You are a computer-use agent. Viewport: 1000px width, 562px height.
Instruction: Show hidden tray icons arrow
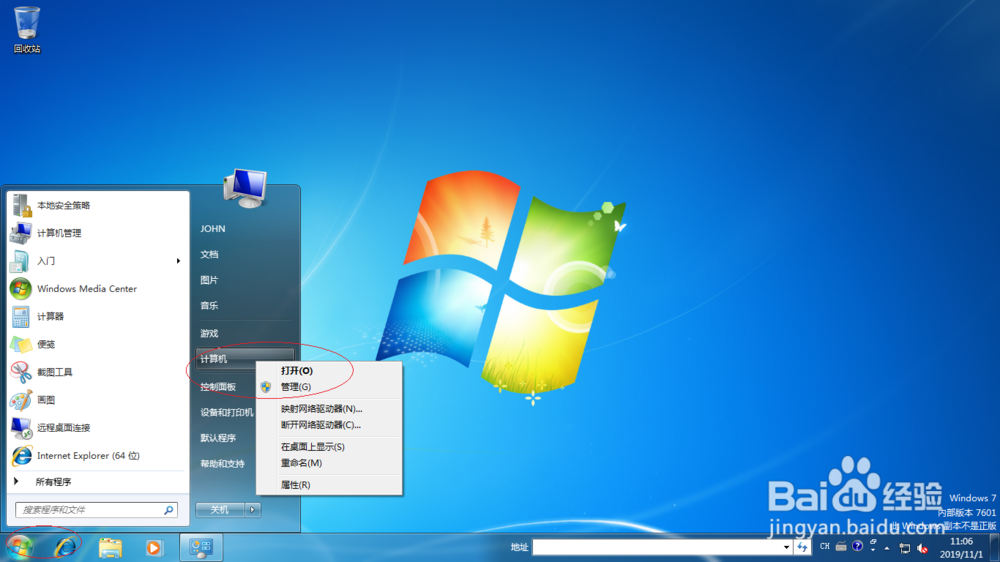click(886, 548)
